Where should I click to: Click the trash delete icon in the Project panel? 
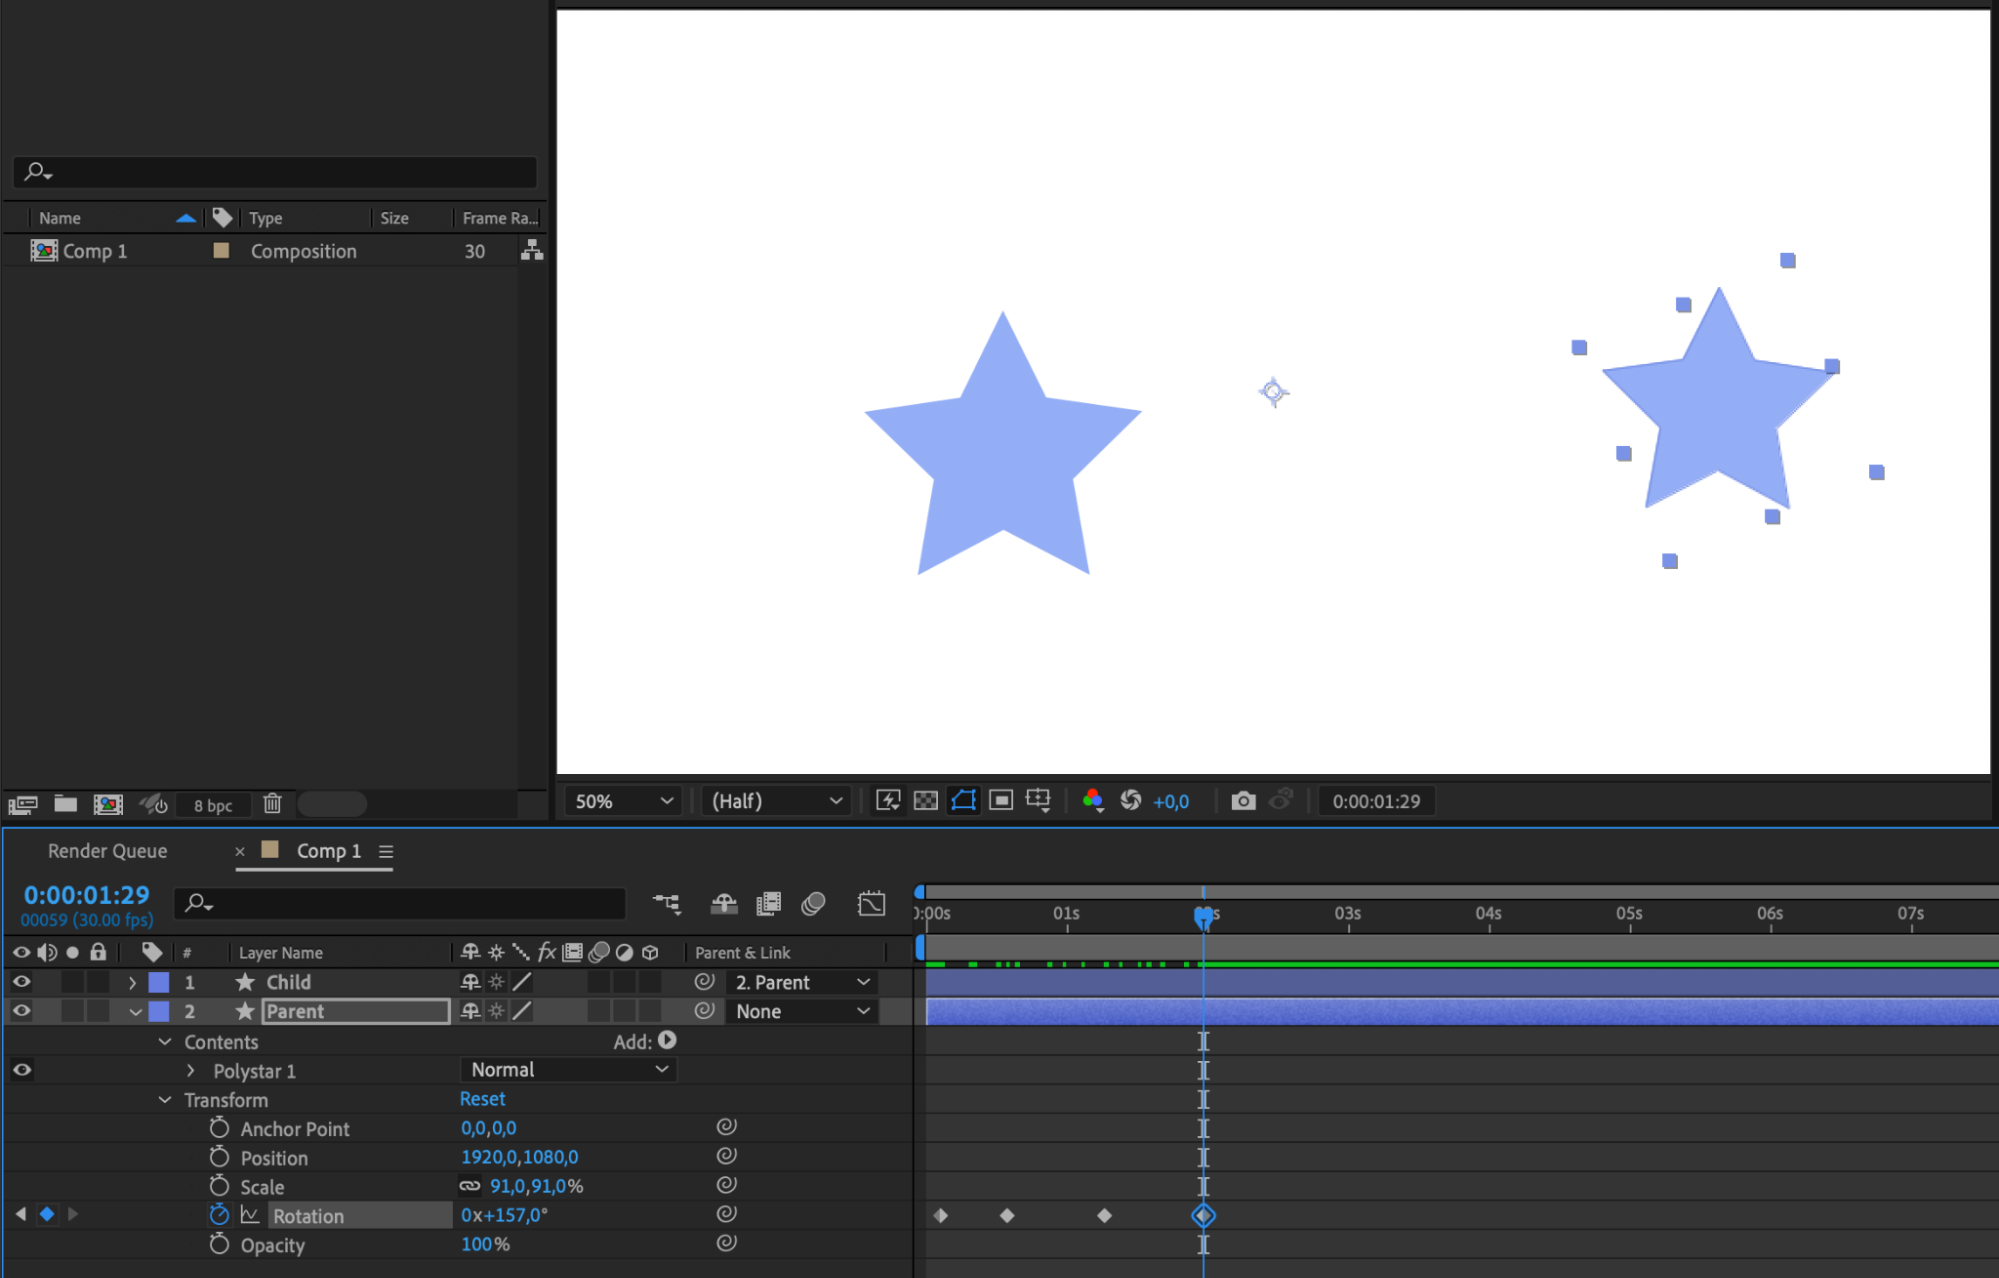[272, 804]
